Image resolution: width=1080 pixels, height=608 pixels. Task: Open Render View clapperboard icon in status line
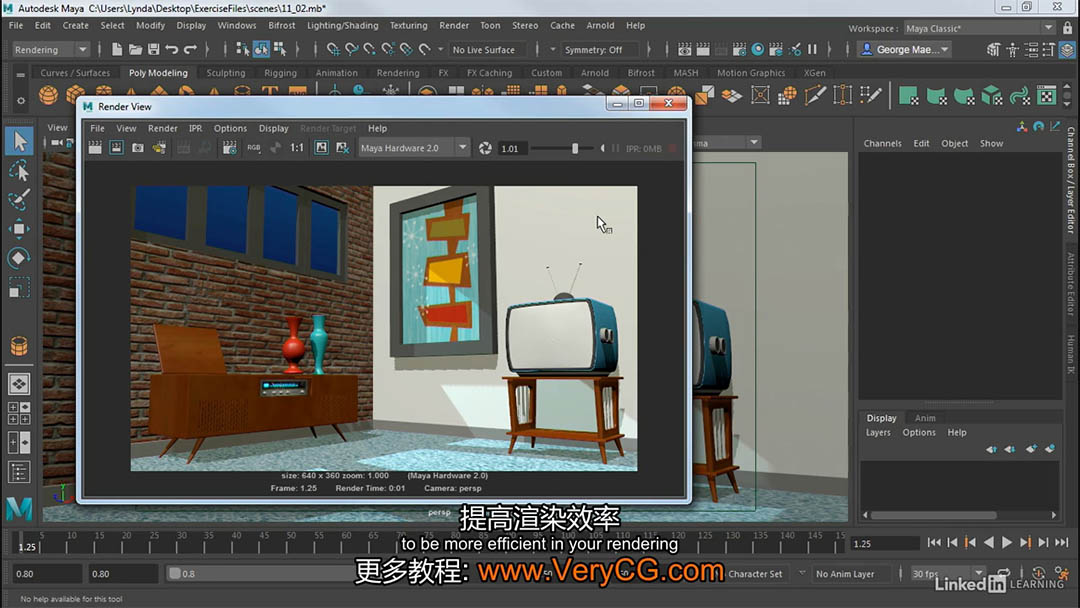(685, 50)
